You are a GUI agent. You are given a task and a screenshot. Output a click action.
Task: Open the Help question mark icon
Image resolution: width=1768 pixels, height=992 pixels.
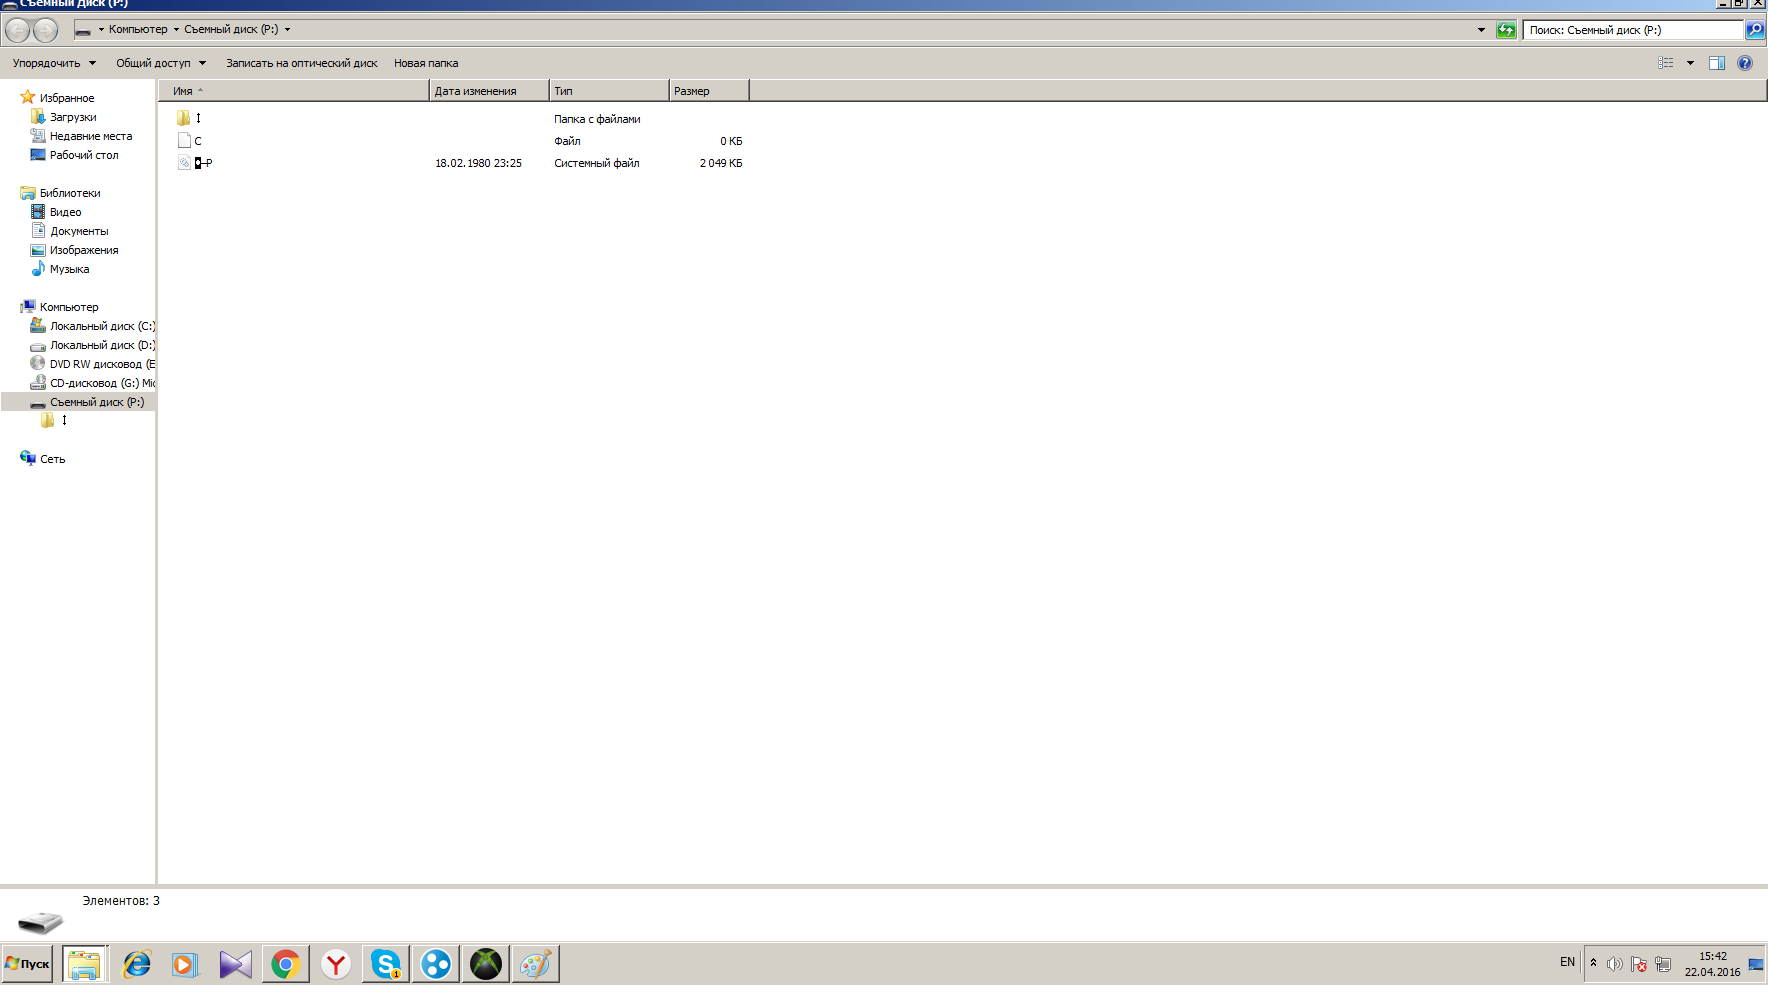click(1745, 63)
